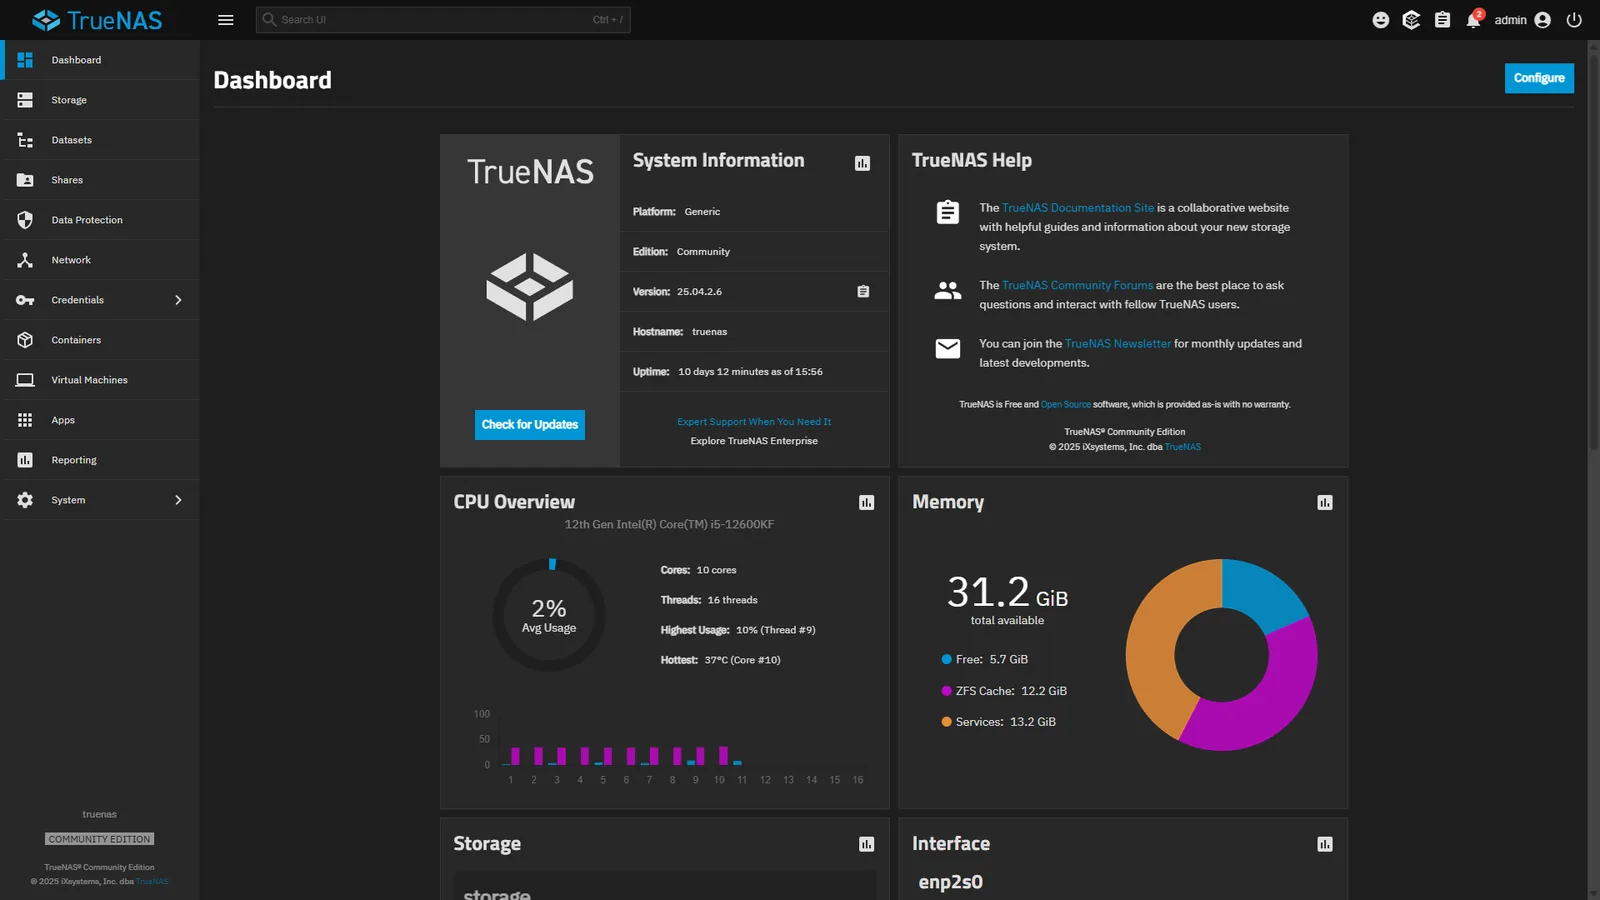
Task: Open the admin account menu
Action: (1522, 20)
